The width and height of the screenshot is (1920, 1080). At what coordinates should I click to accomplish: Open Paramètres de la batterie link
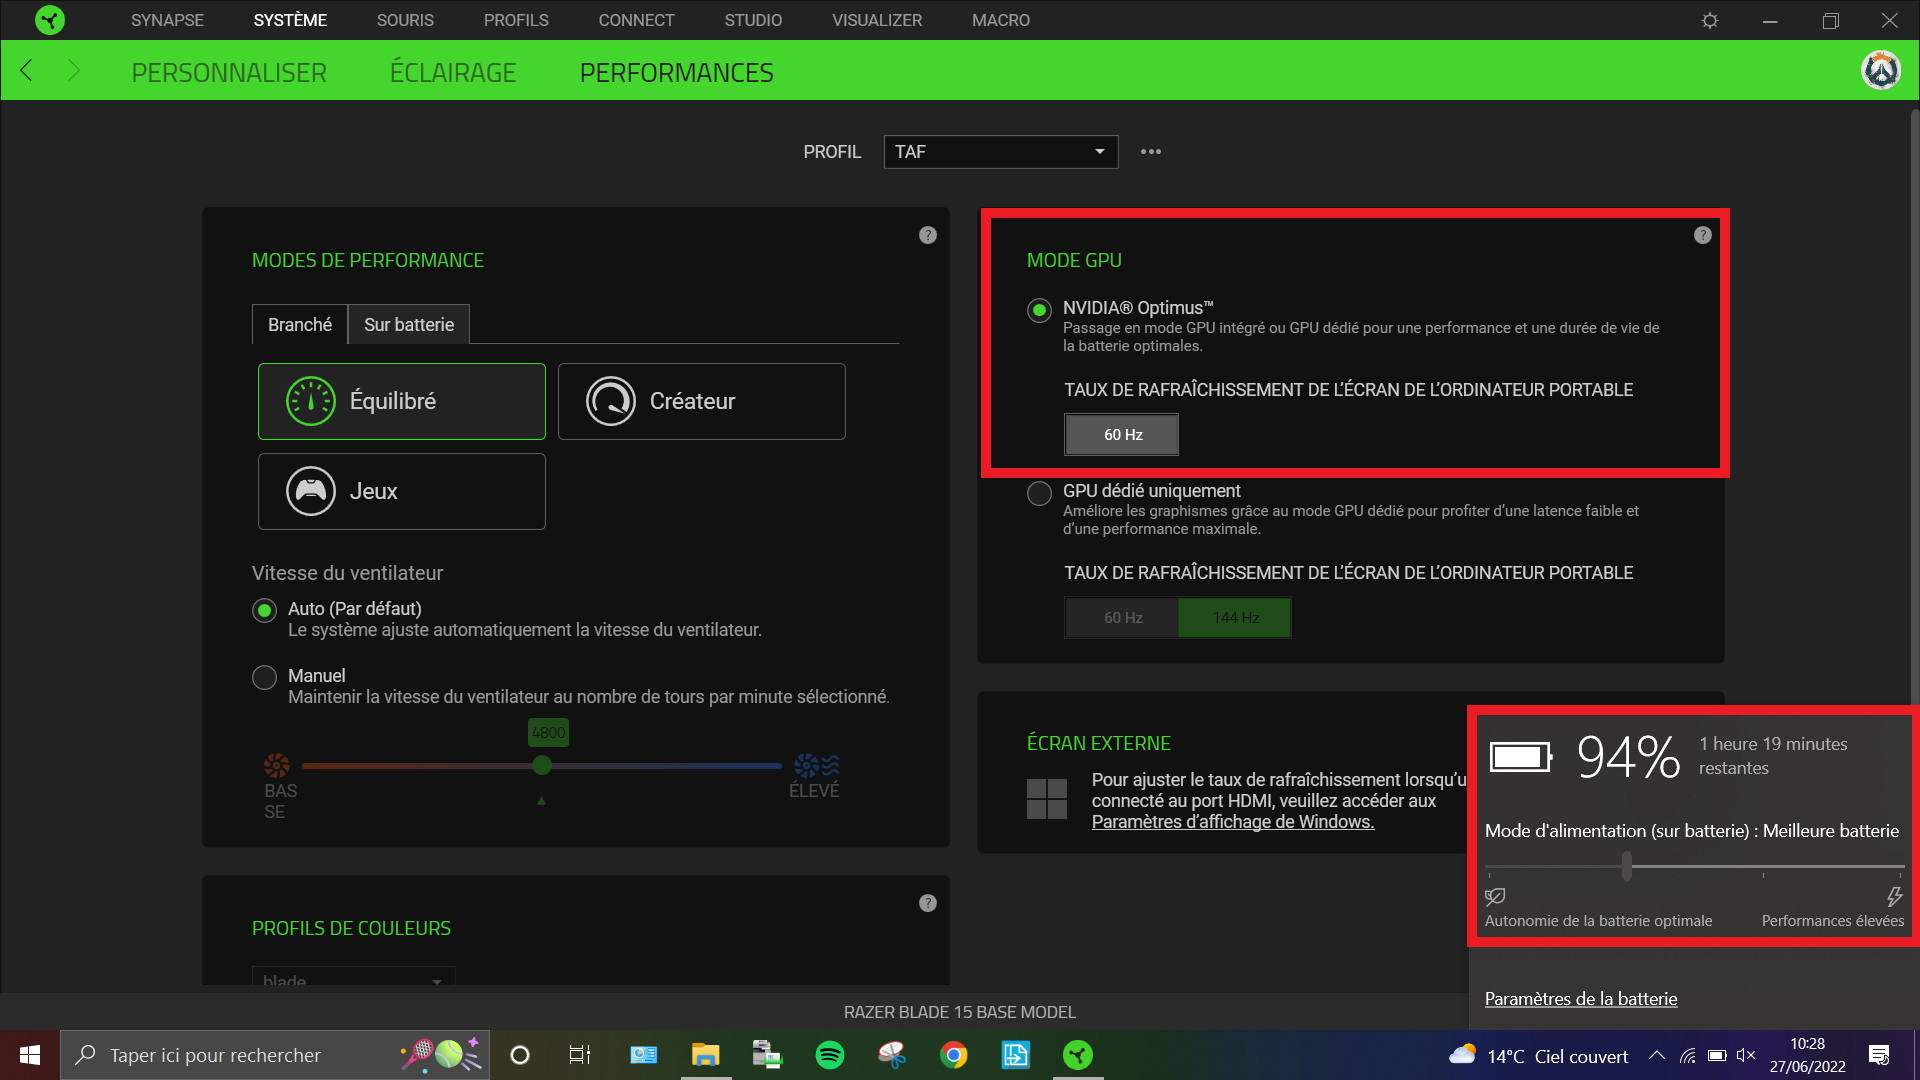coord(1581,999)
